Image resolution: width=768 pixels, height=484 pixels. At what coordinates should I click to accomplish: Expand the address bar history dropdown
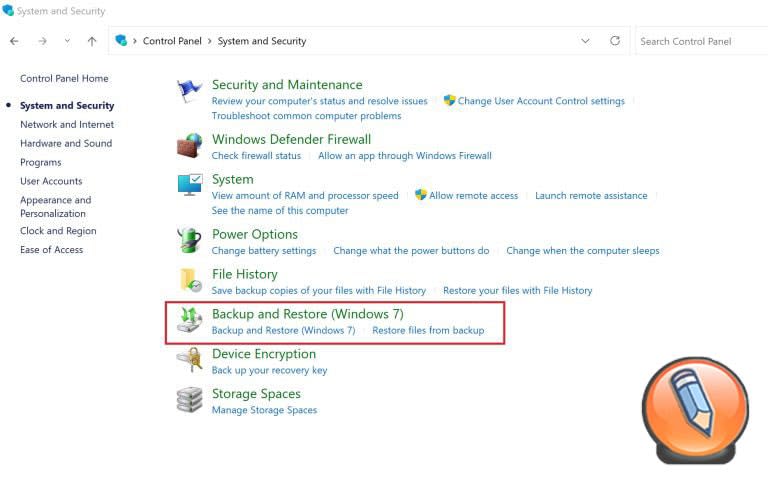[585, 41]
